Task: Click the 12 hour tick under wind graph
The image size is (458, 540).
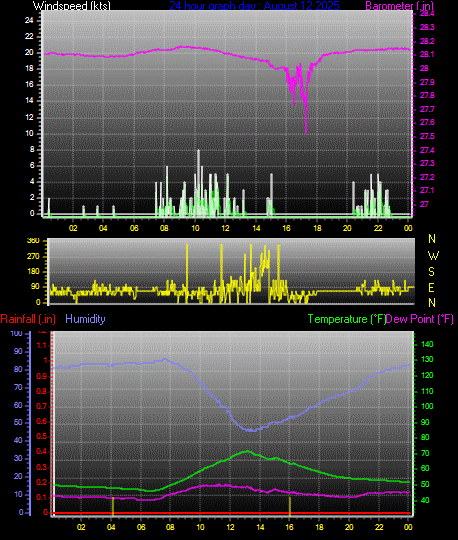Action: tap(225, 228)
